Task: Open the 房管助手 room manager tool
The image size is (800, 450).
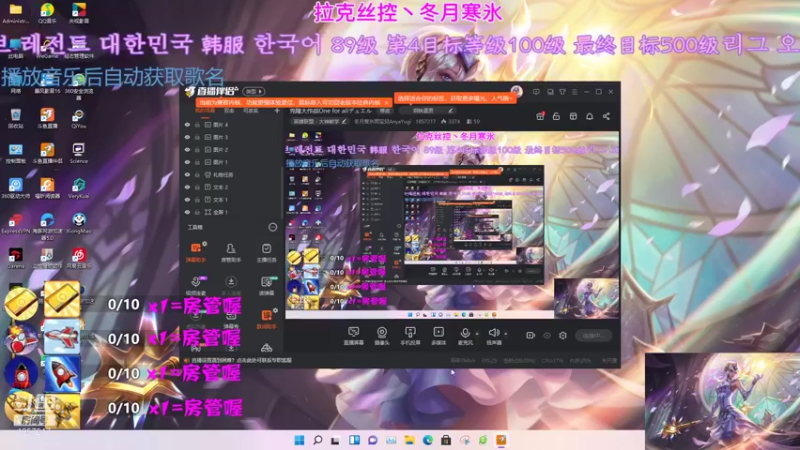Action: (231, 253)
